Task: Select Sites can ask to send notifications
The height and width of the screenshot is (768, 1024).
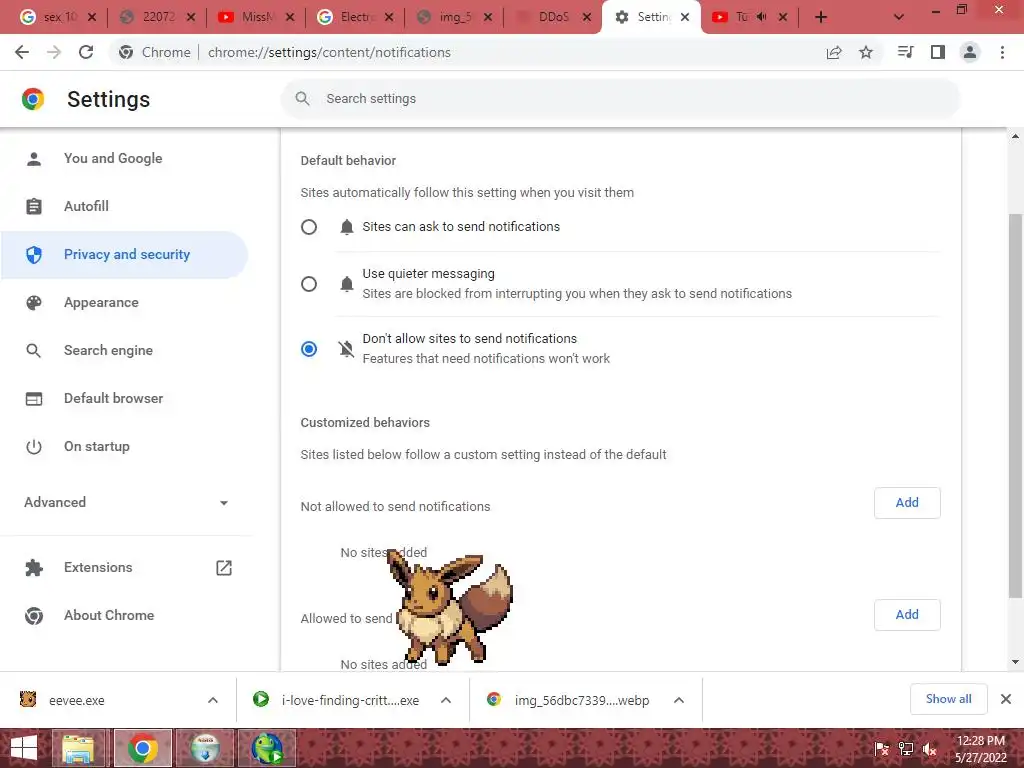Action: coord(309,227)
